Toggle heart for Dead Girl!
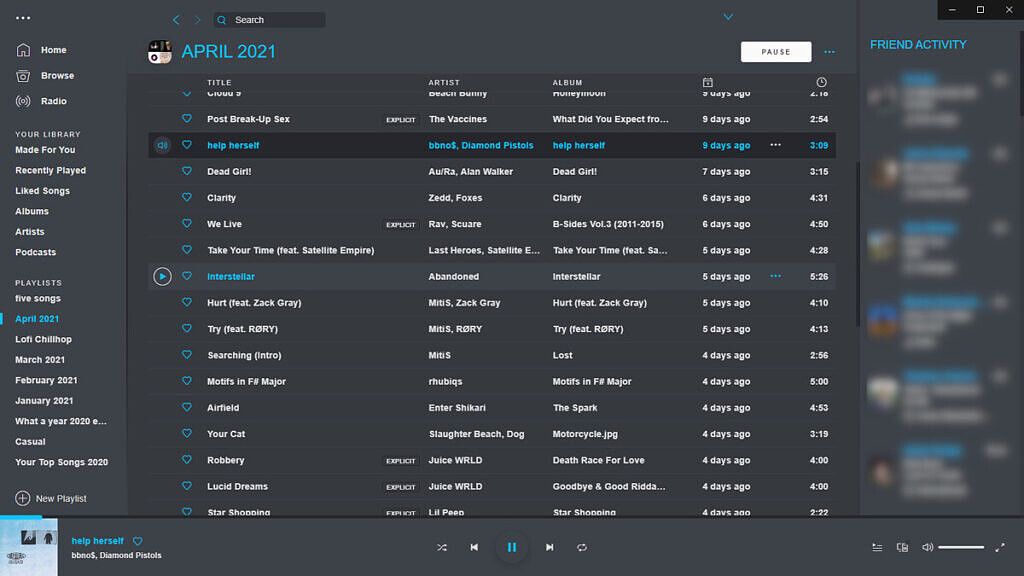 click(187, 171)
